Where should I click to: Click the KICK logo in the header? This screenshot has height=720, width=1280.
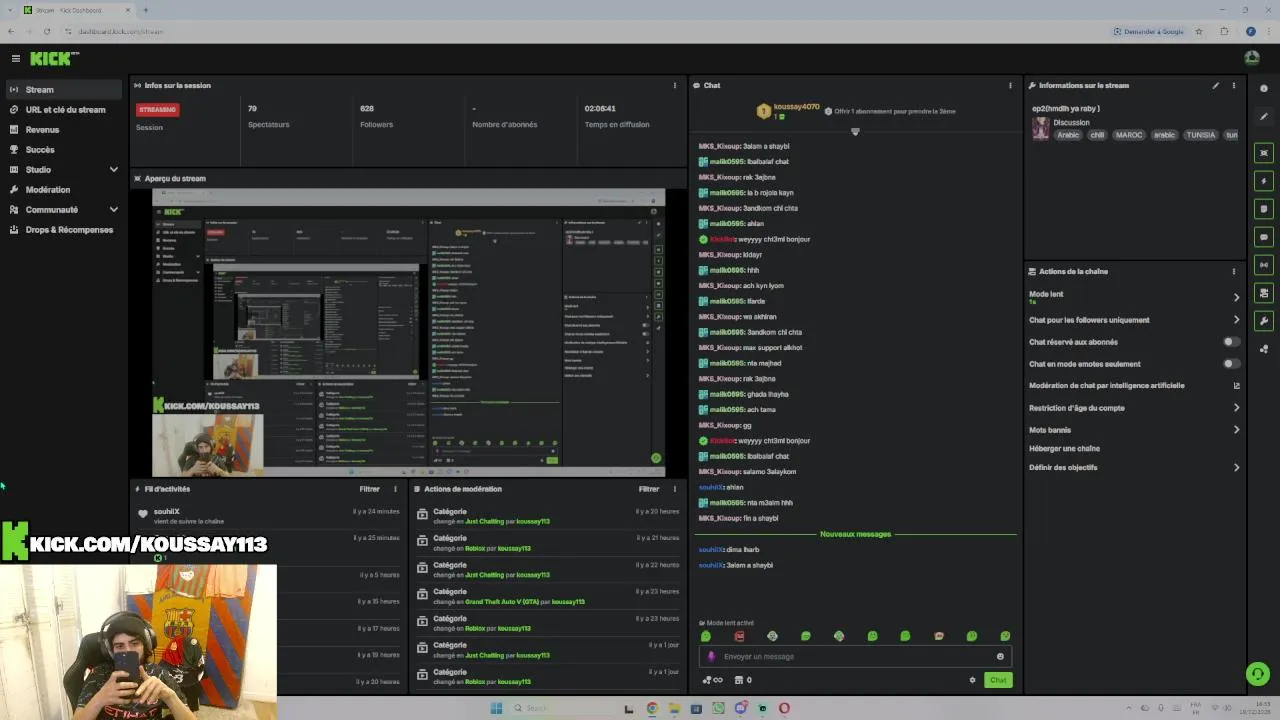(x=52, y=58)
